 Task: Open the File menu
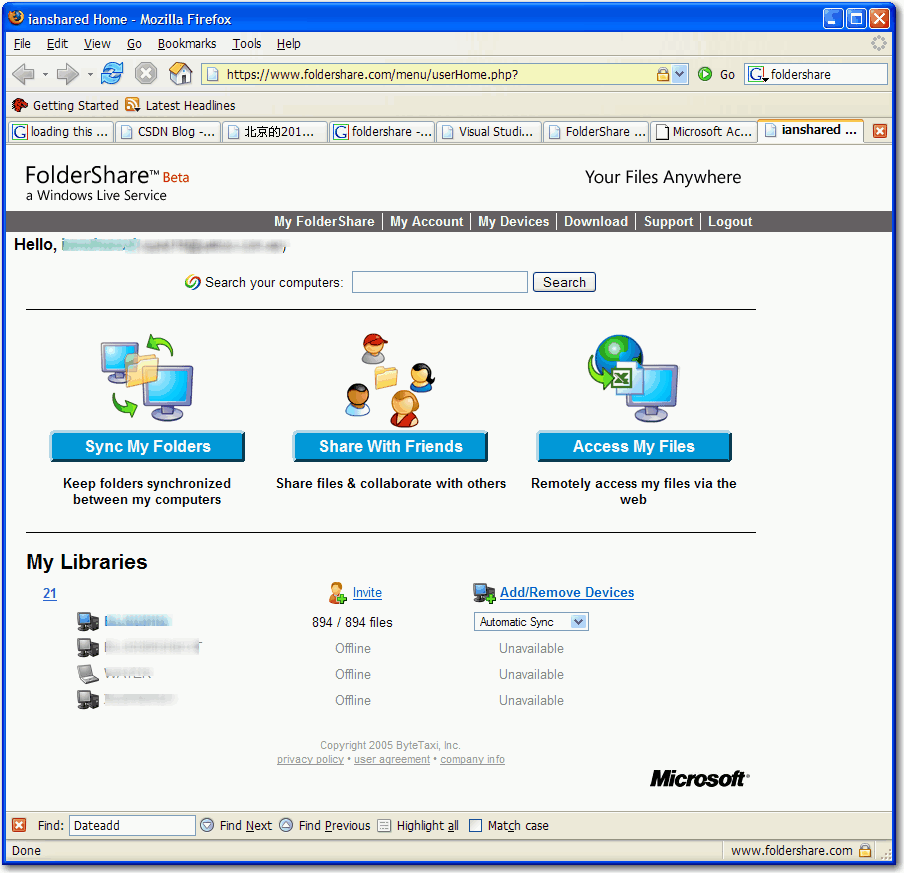coord(22,44)
